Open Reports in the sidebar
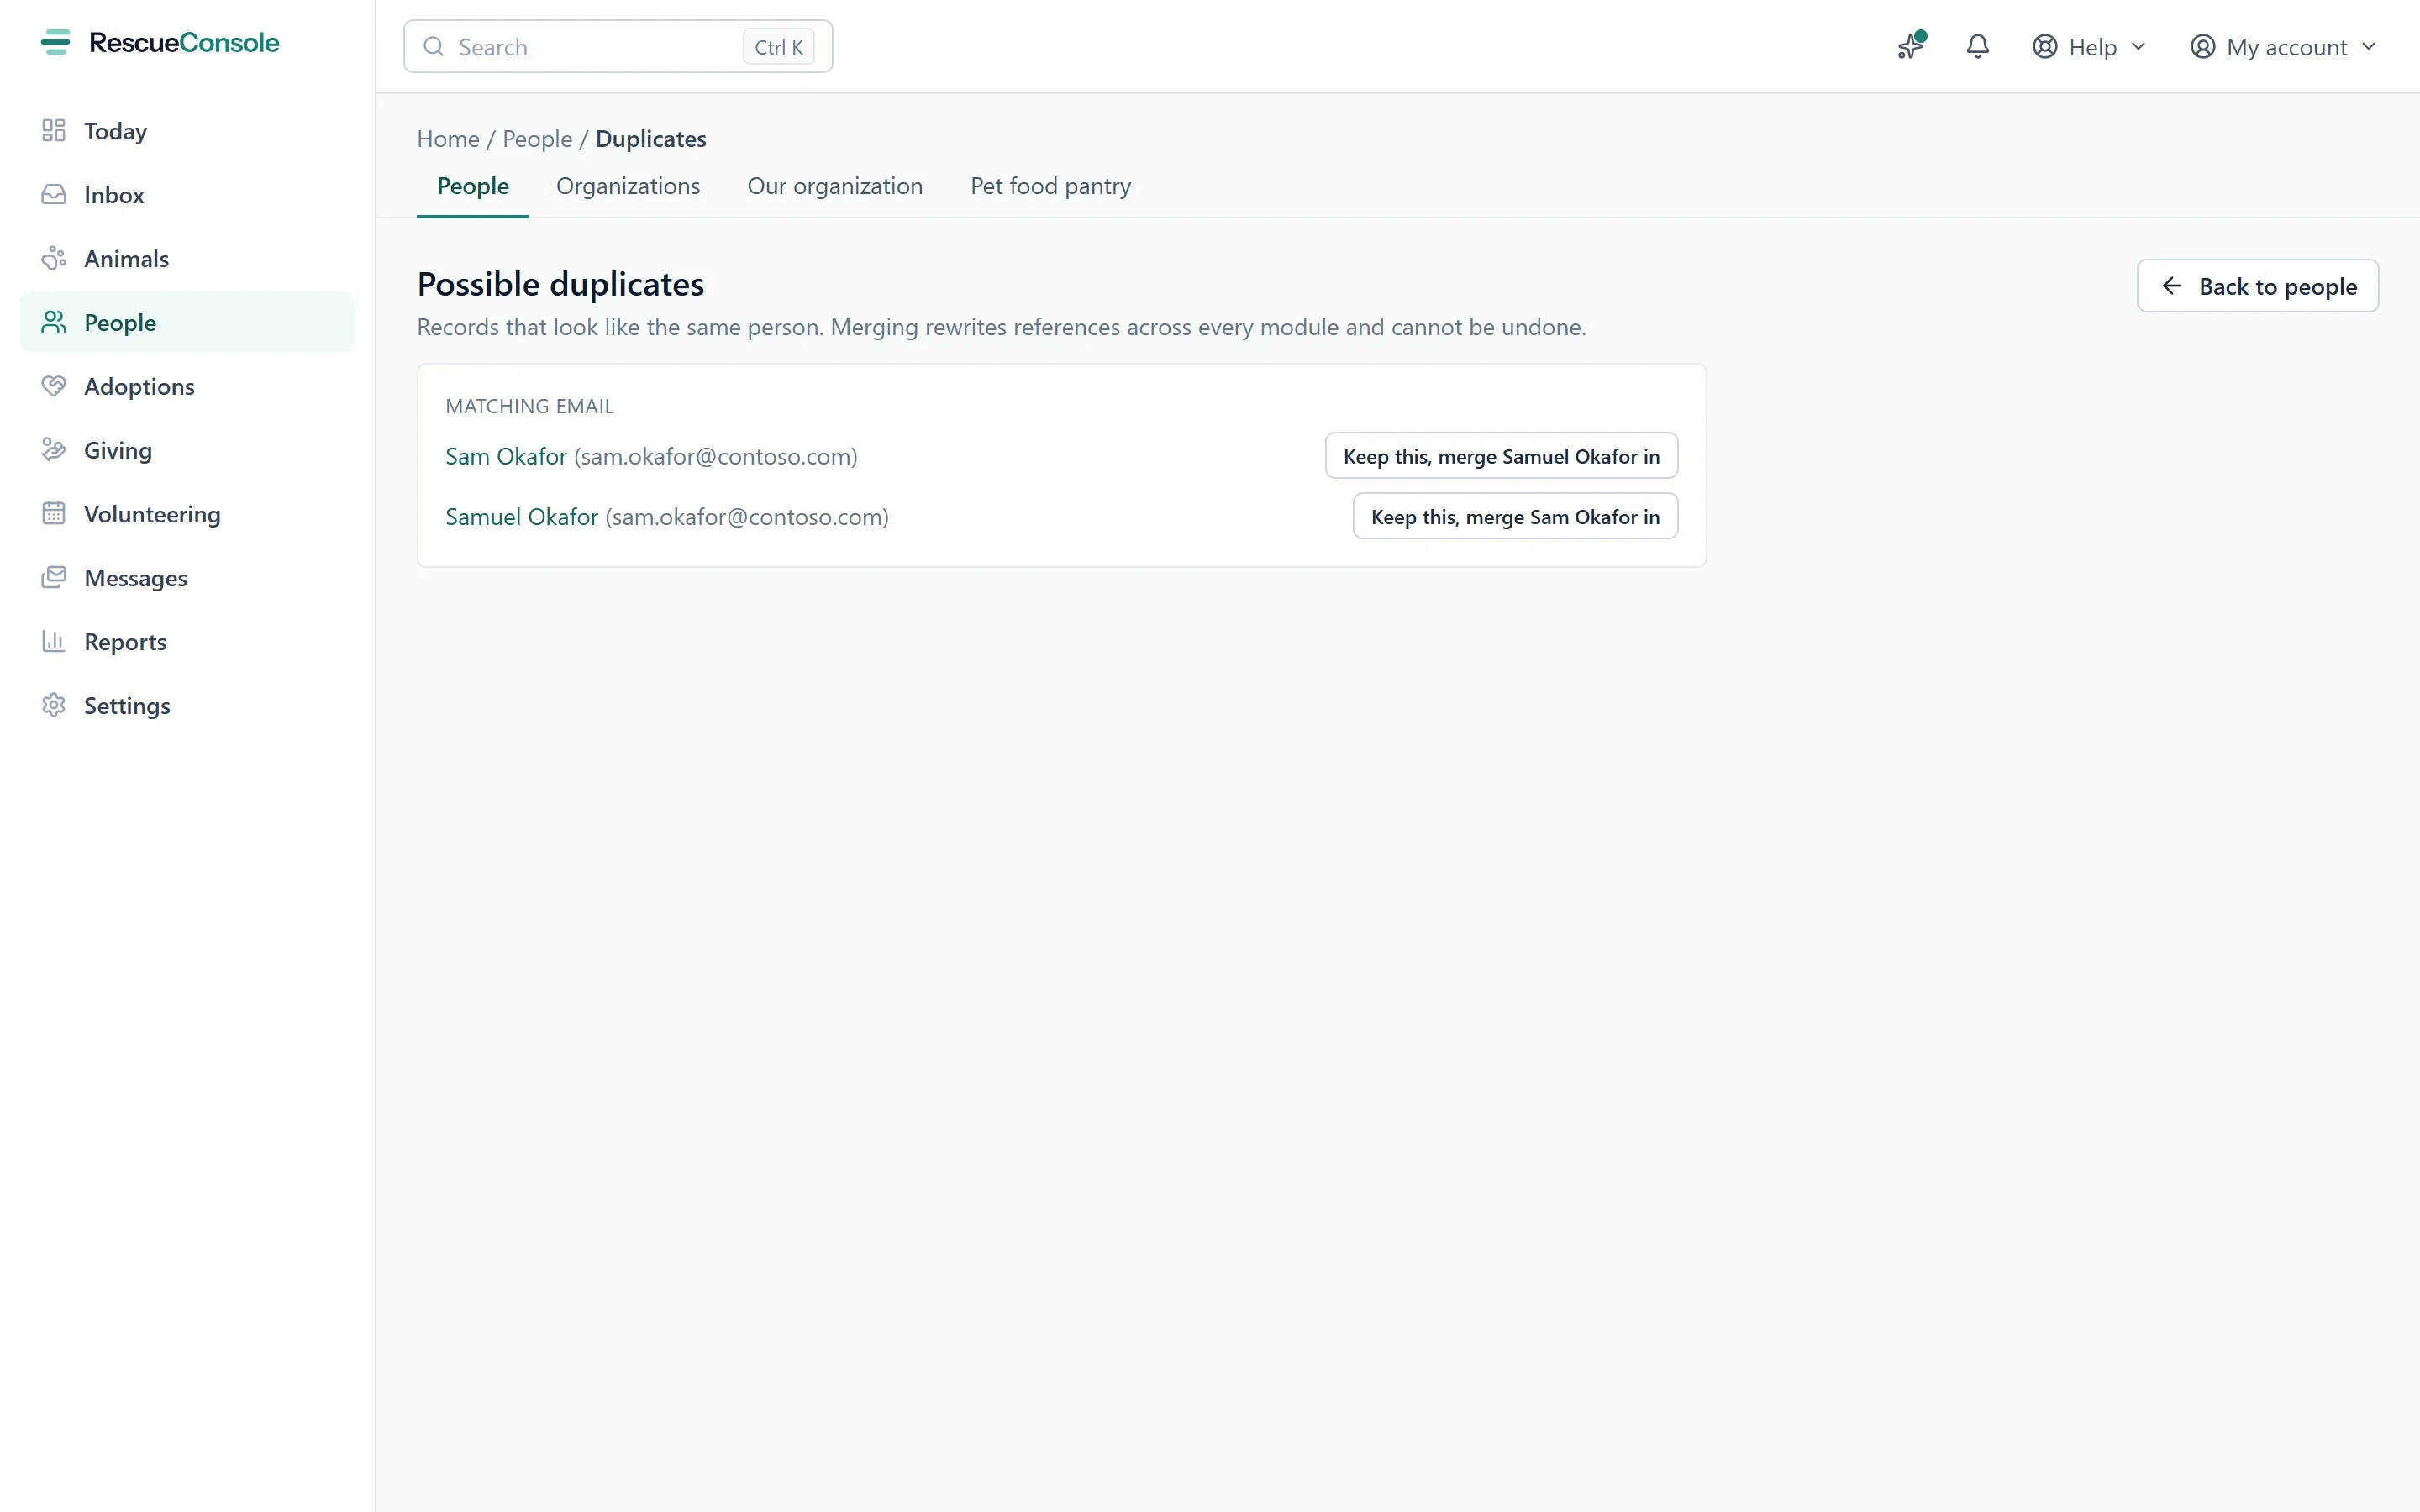The width and height of the screenshot is (2420, 1512). click(x=187, y=641)
